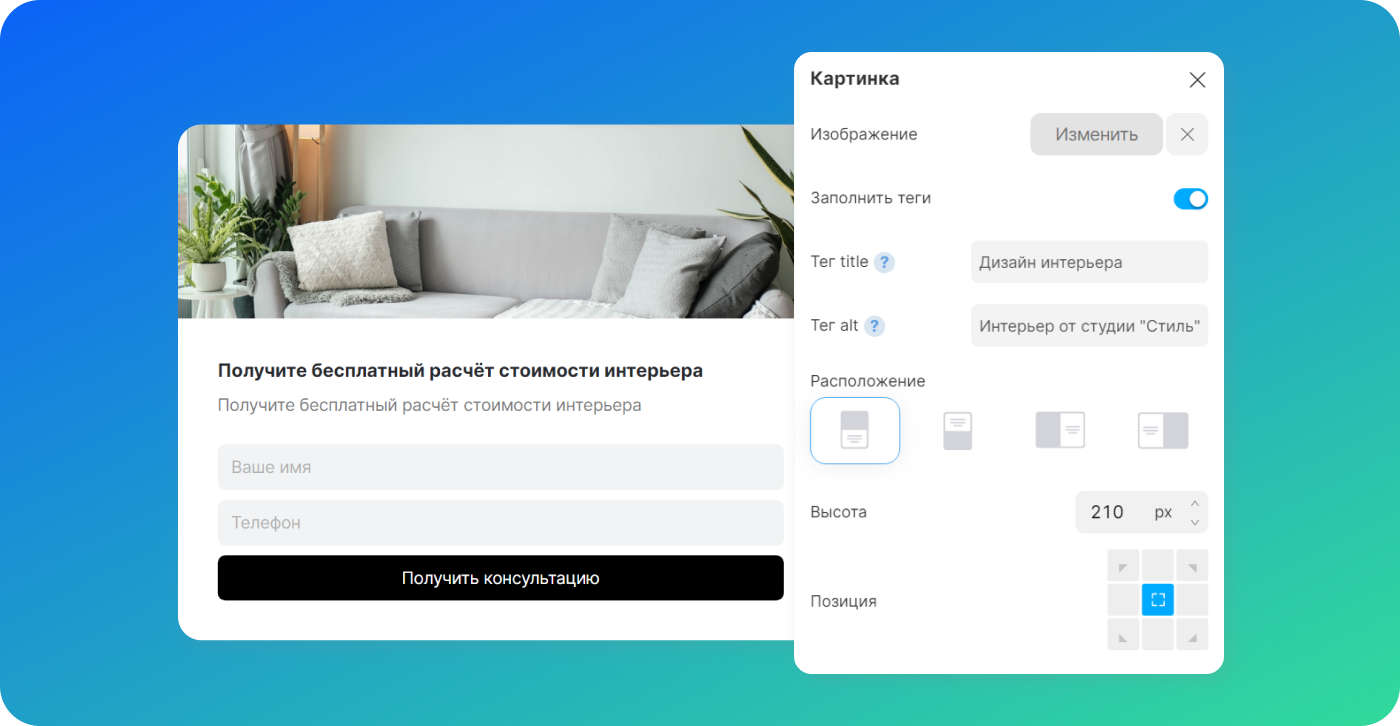Edit the Тег title field Дизайн интерьера

coord(1089,262)
